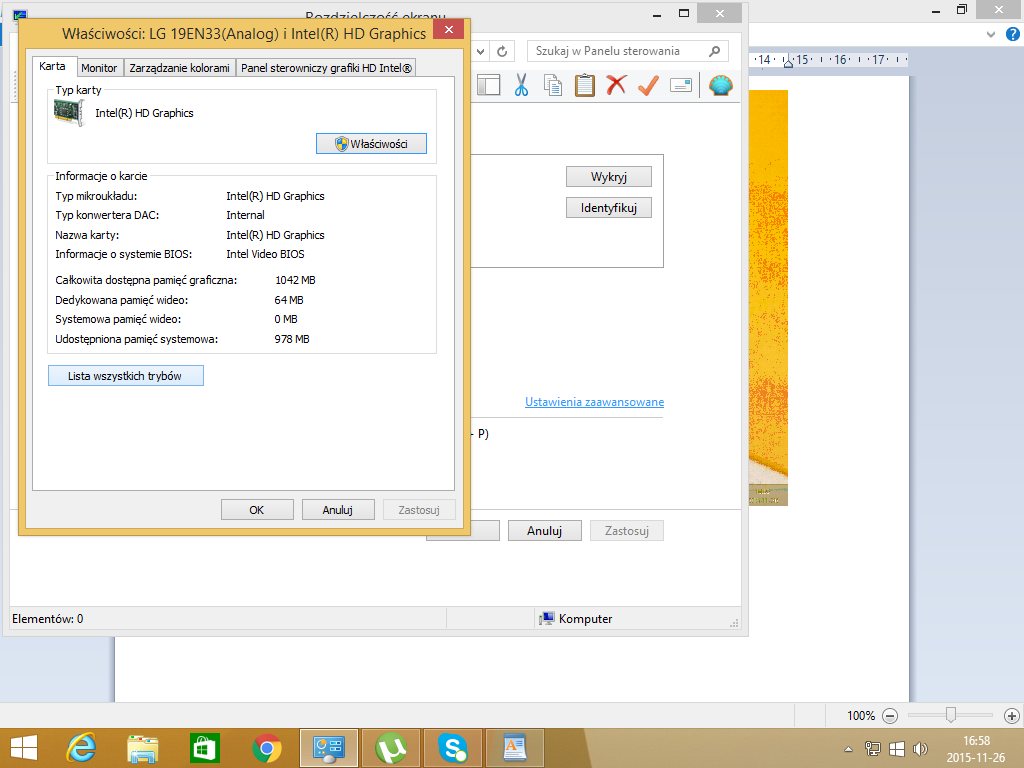
Task: Click the Copy pages toolbar icon
Action: 552,85
